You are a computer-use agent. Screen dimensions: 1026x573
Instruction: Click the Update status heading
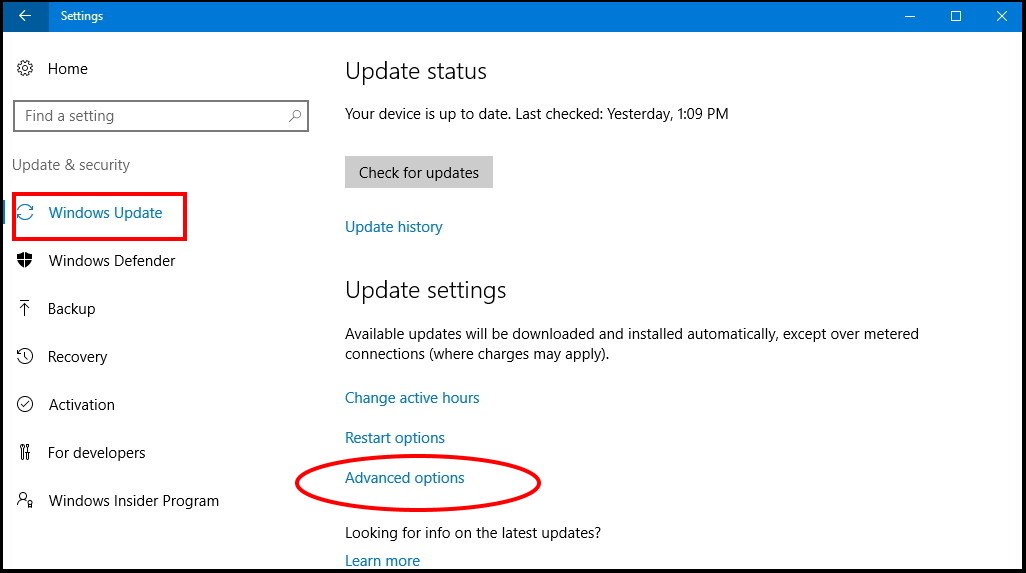click(416, 71)
